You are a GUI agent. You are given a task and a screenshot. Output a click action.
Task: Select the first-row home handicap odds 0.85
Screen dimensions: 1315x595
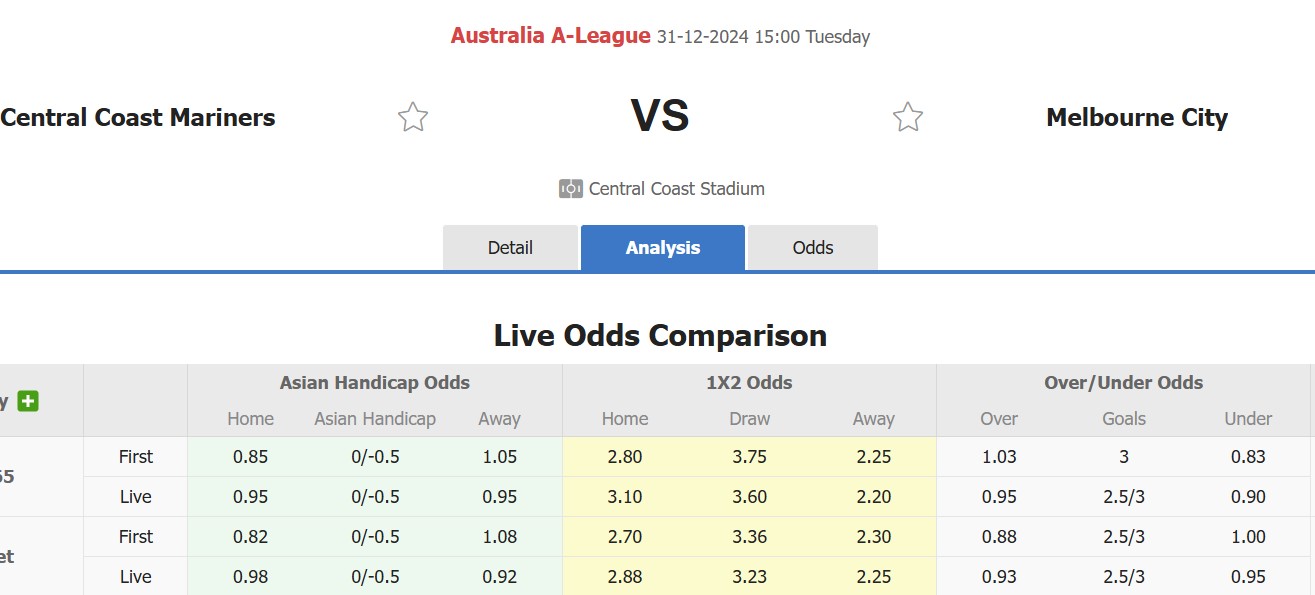pos(250,456)
